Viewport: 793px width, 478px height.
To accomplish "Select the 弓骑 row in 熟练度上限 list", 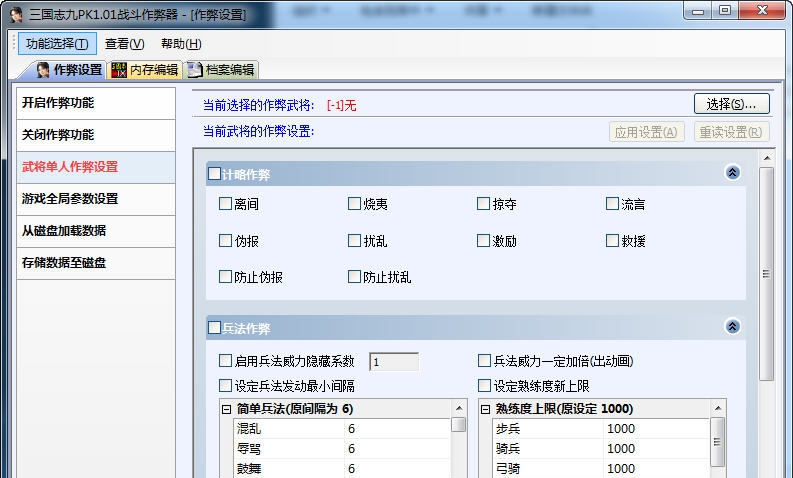I will 601,468.
